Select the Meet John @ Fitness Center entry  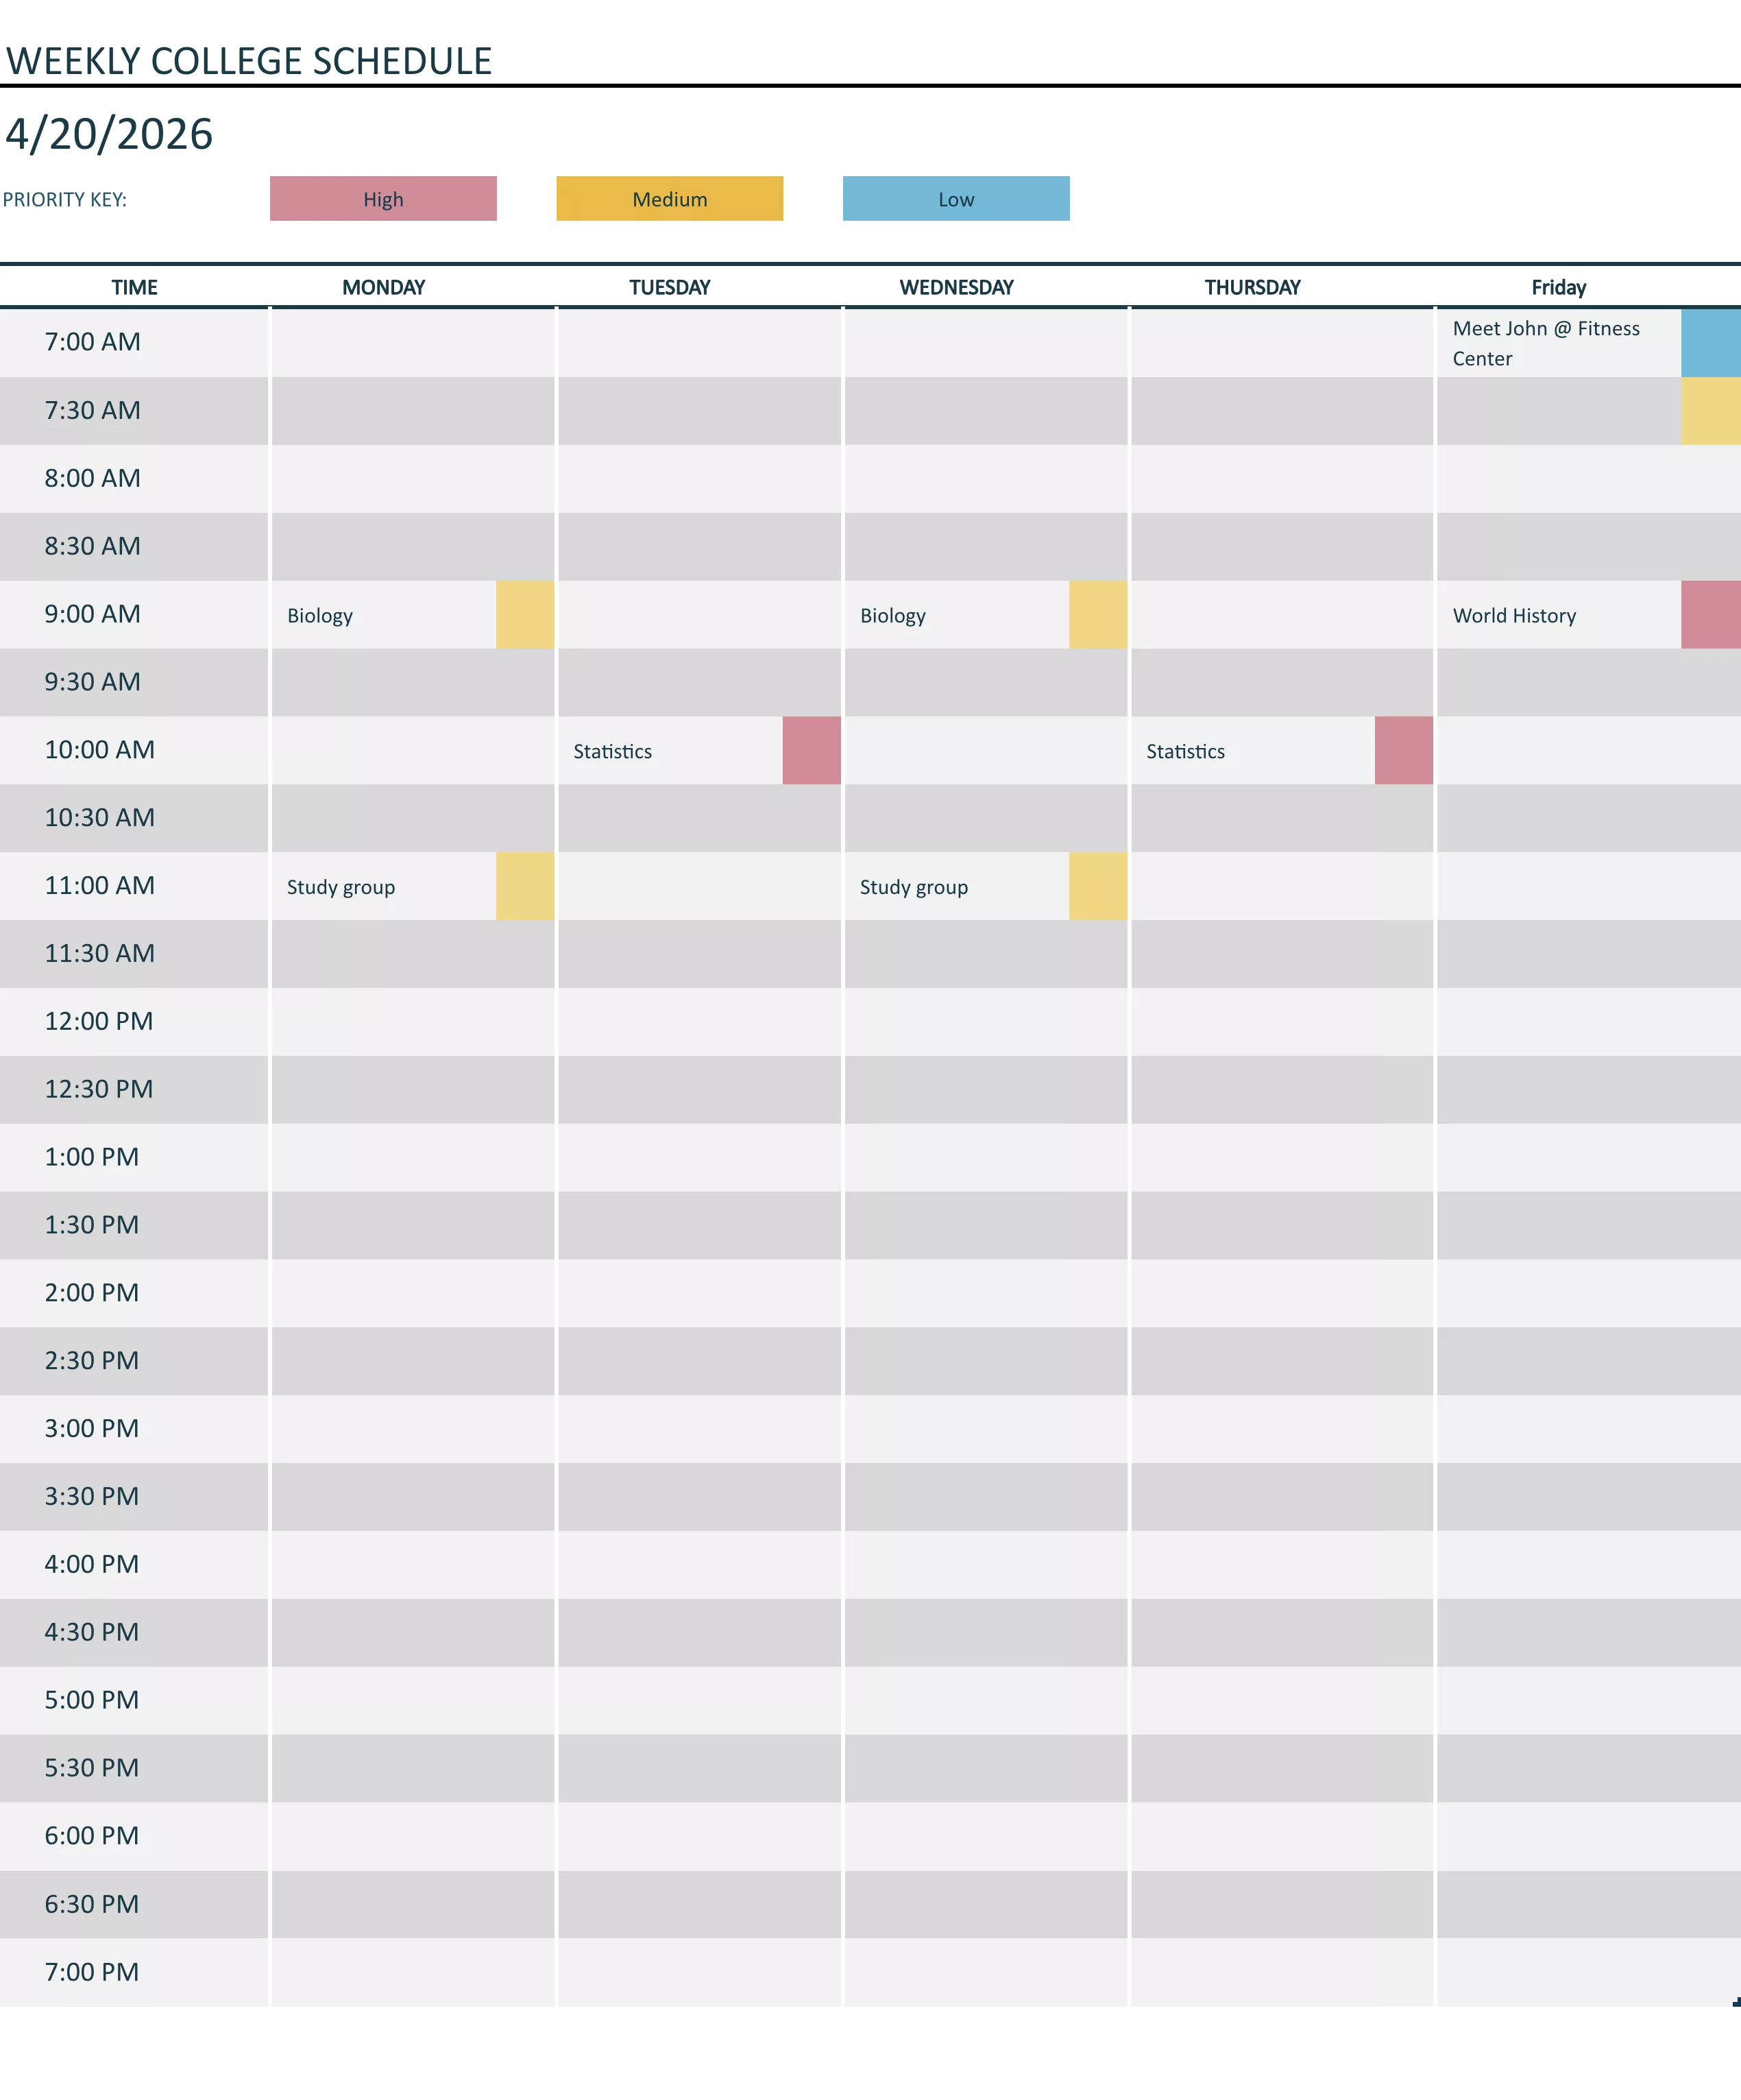(x=1546, y=343)
